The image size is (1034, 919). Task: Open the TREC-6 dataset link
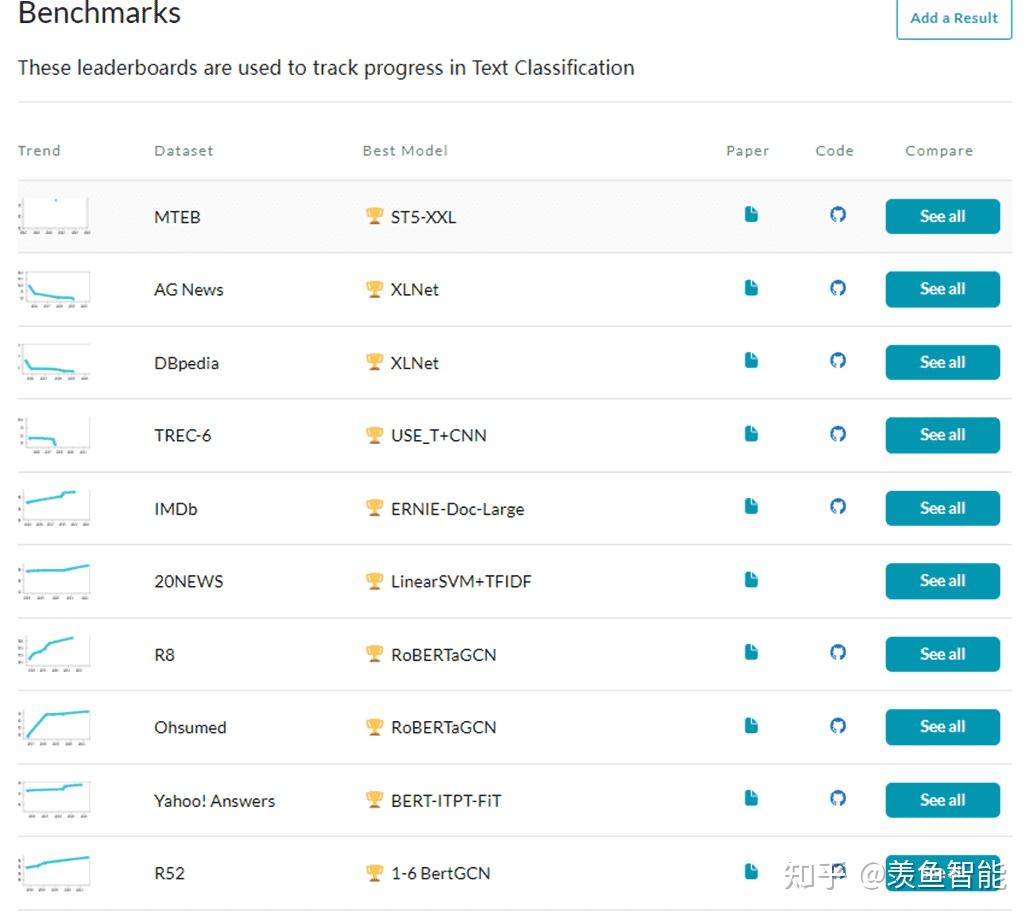(182, 436)
